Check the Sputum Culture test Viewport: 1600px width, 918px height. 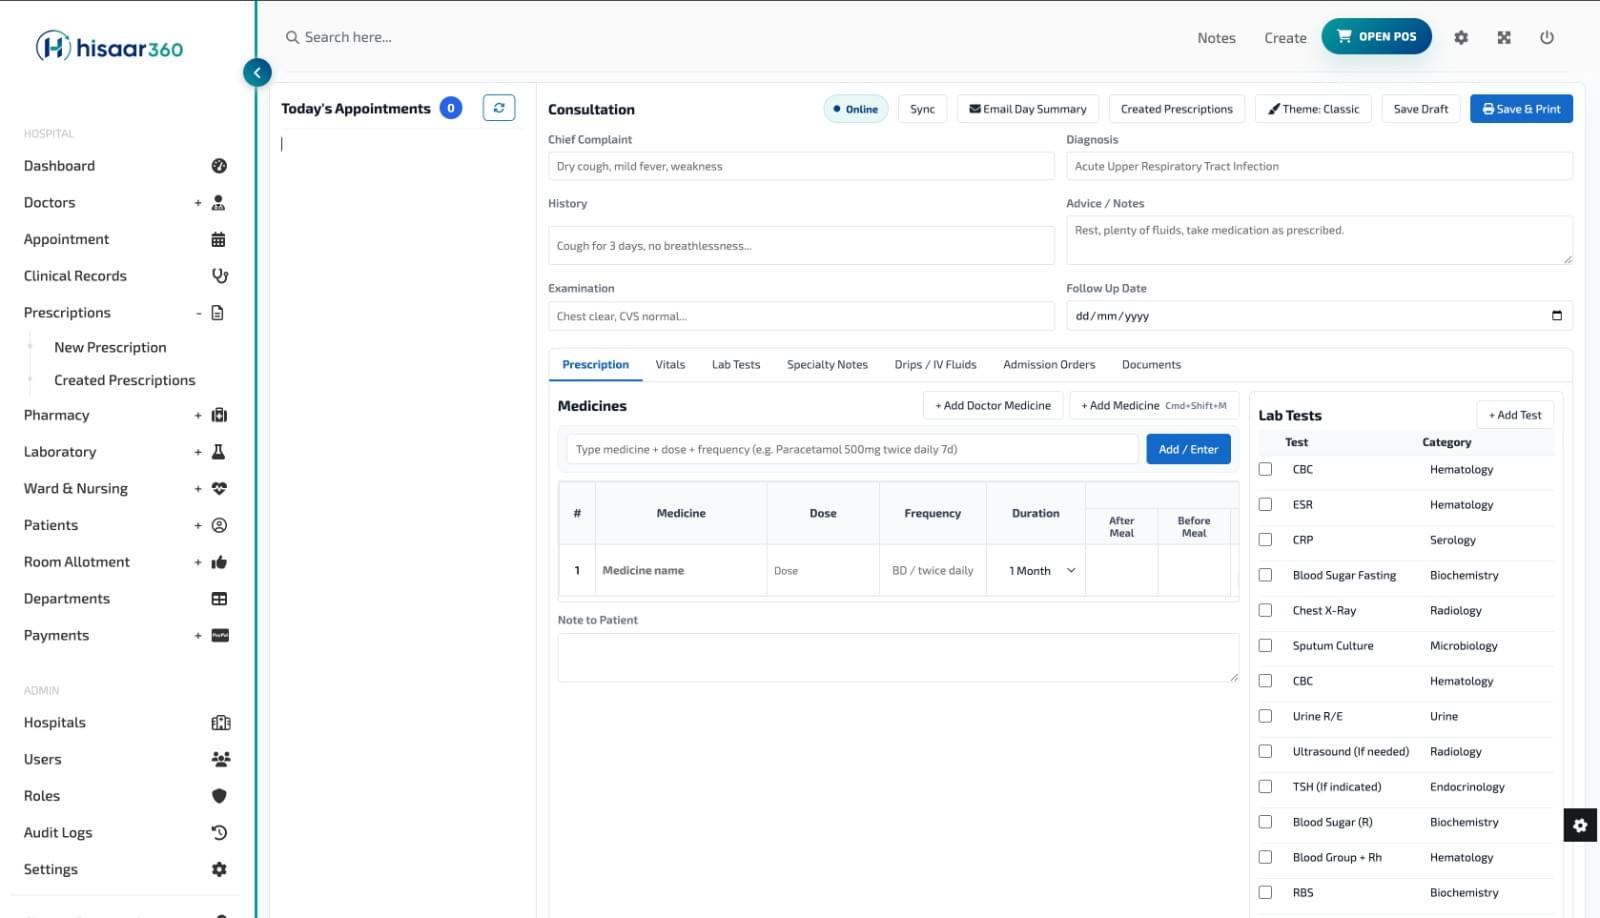[1265, 646]
